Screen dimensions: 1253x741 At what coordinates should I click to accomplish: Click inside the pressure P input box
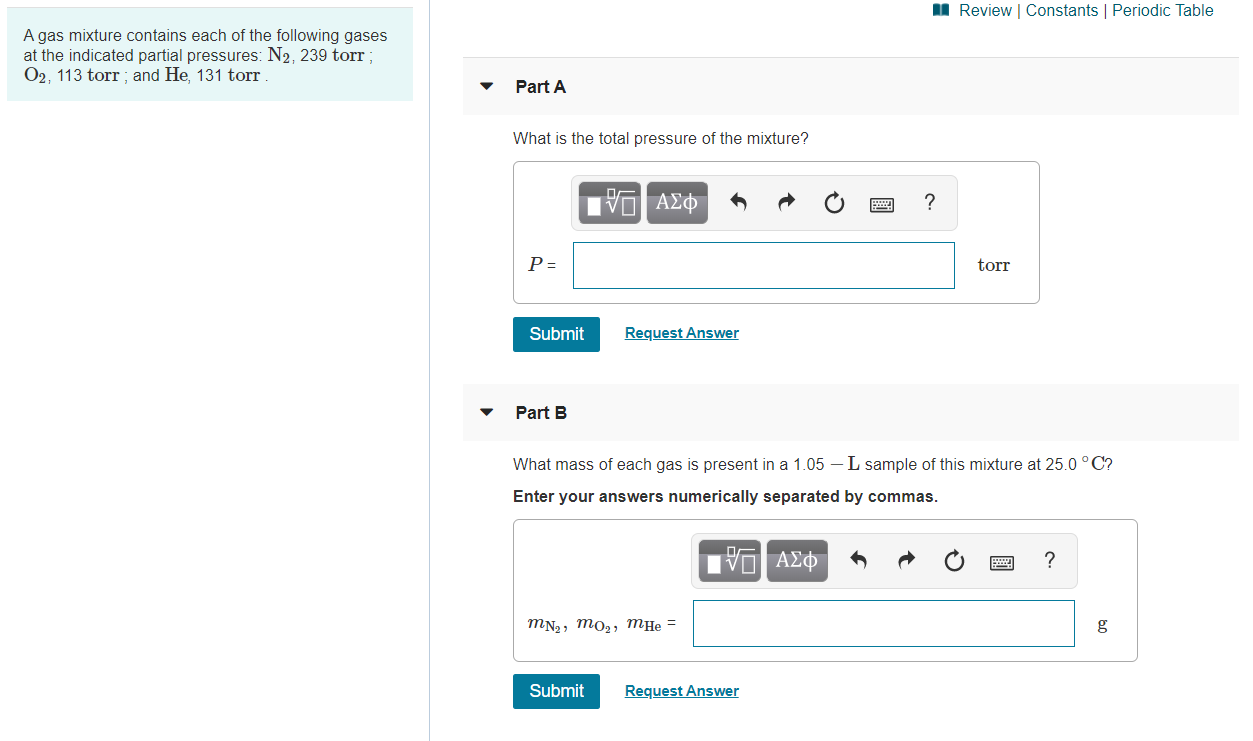click(763, 265)
